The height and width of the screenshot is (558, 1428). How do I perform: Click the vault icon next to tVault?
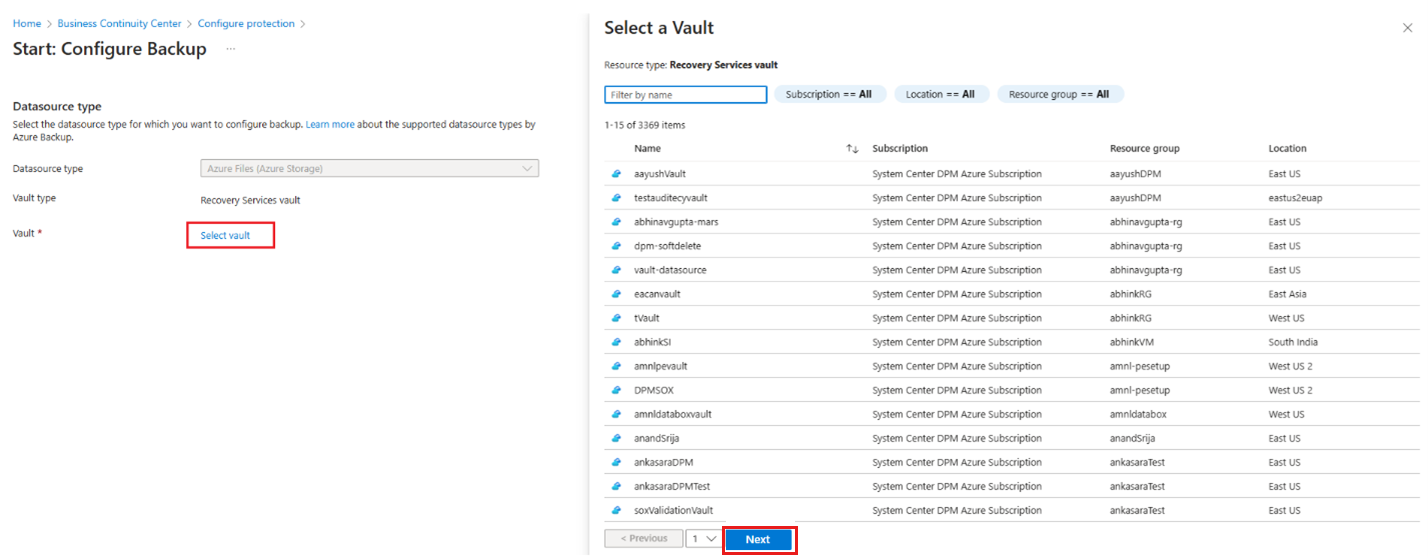click(x=616, y=318)
